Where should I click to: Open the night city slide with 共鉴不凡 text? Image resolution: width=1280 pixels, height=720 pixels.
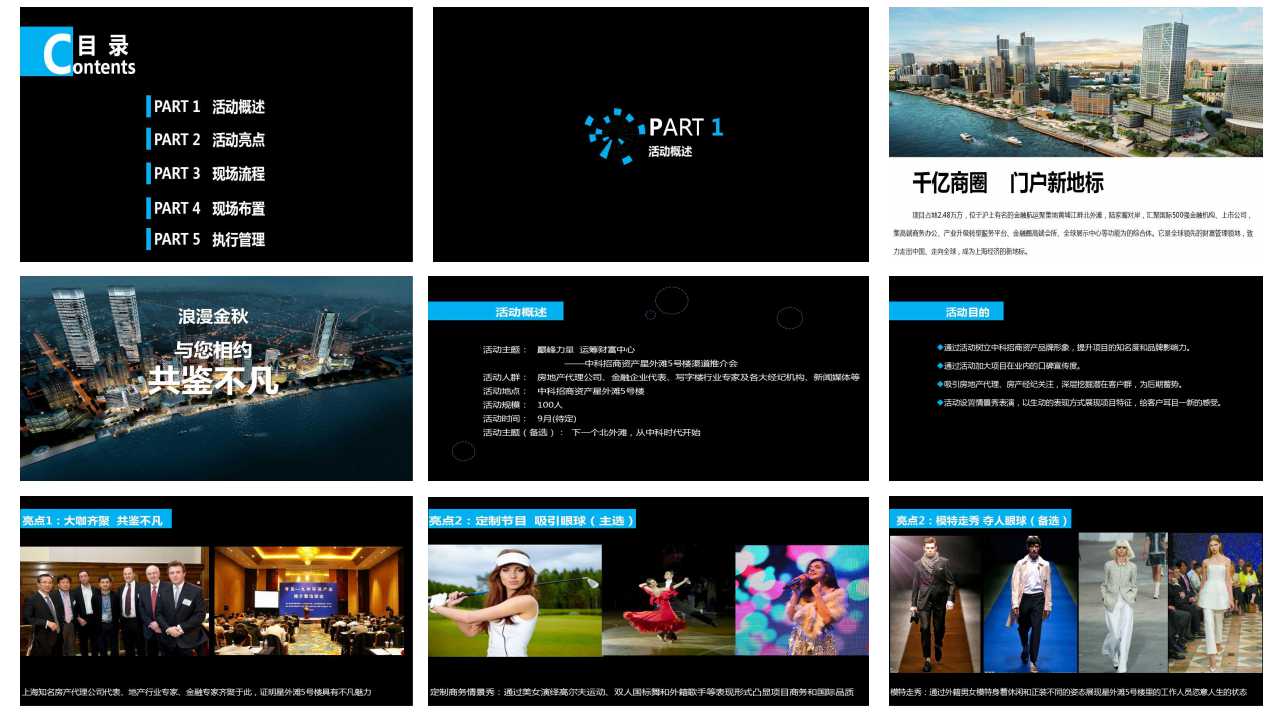pyautogui.click(x=216, y=378)
